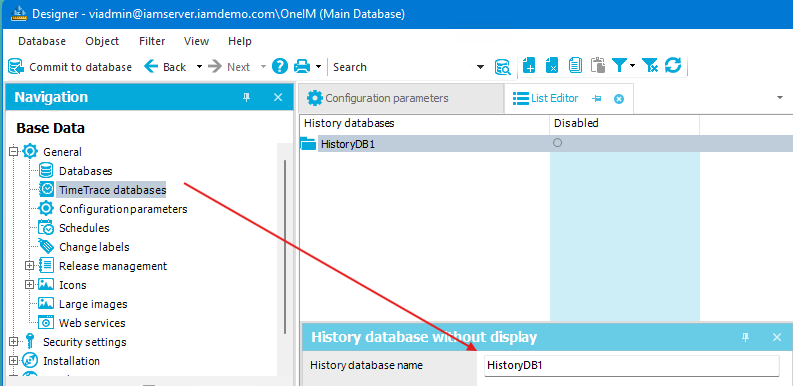Click the printer icon
793x386 pixels.
(302, 66)
